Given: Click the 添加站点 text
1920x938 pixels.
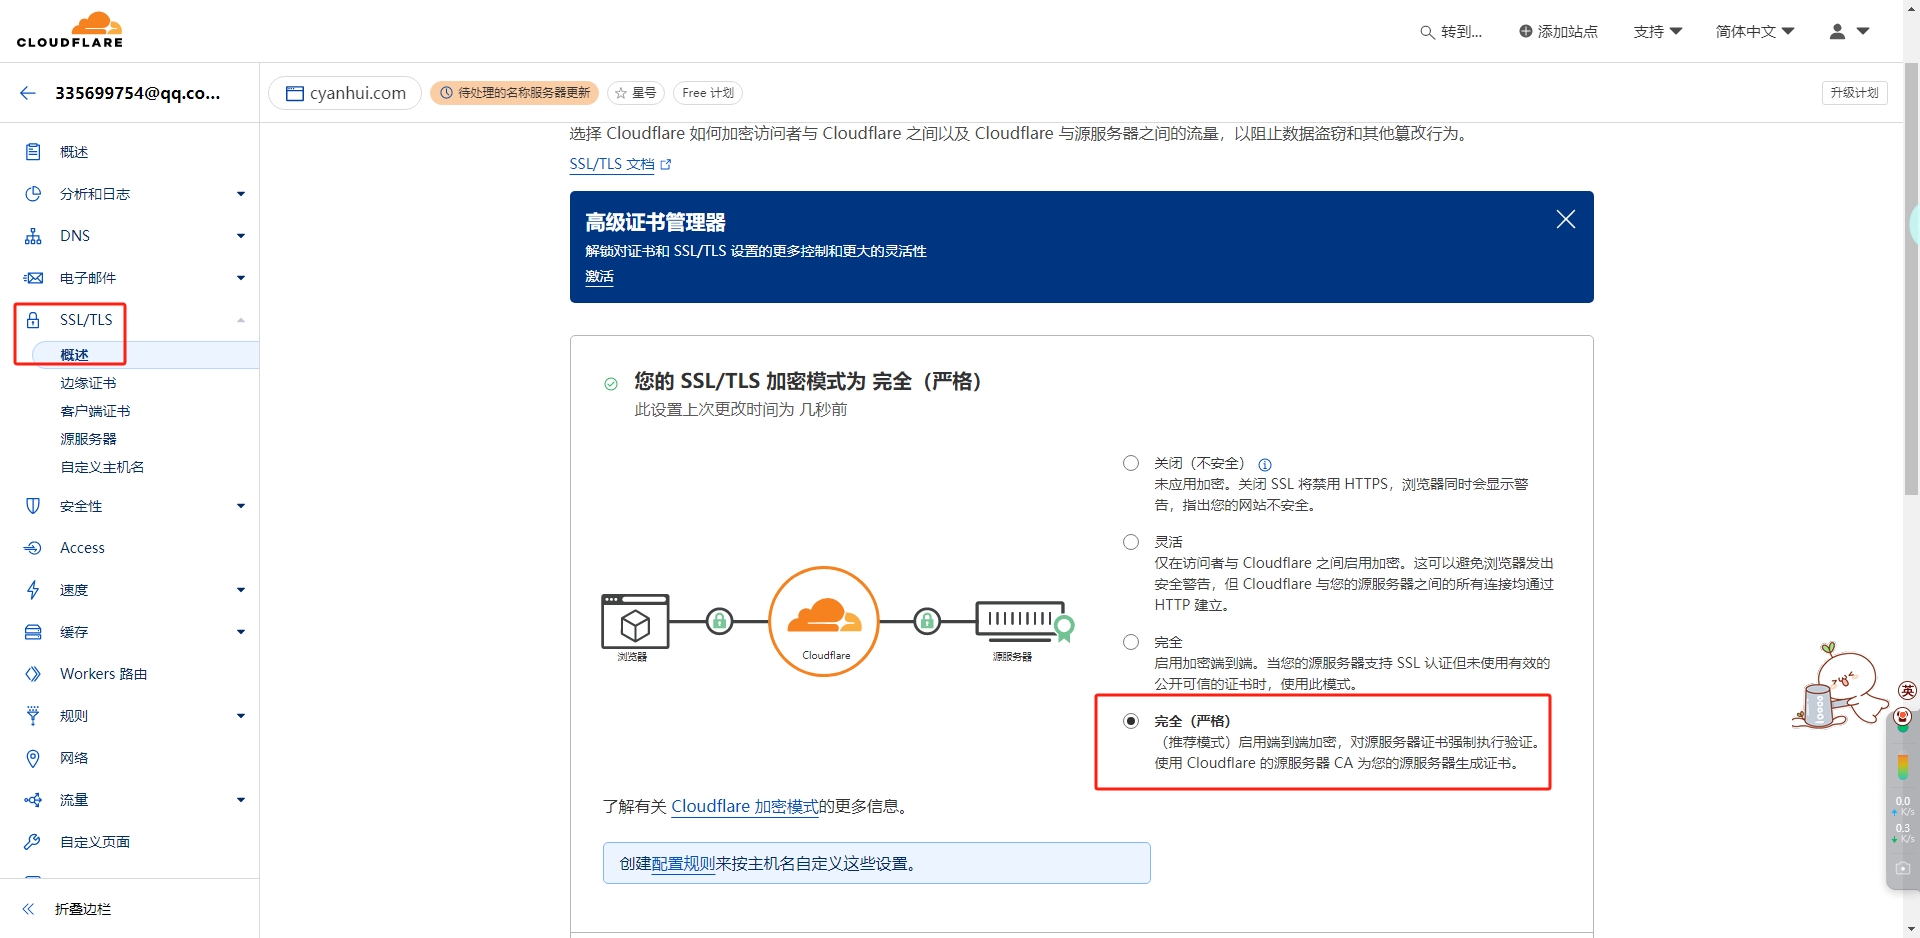Looking at the screenshot, I should [x=1568, y=32].
